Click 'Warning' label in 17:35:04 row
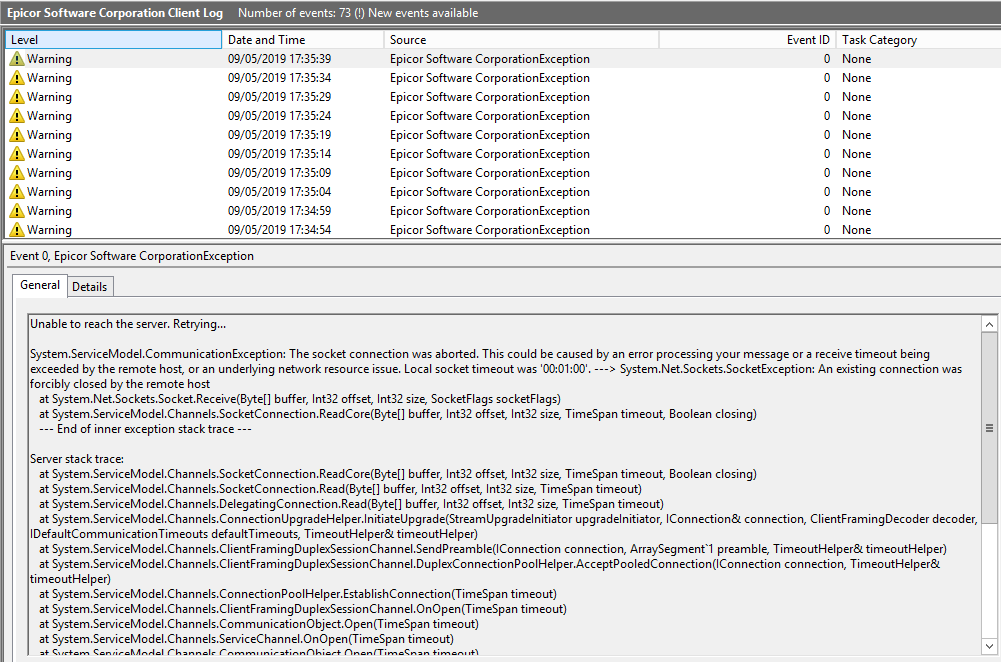Viewport: 1001px width, 662px height. click(x=49, y=192)
